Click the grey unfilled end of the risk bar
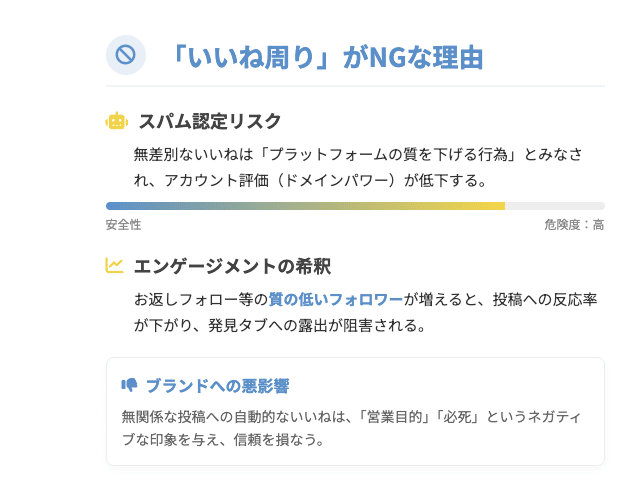 [x=555, y=206]
